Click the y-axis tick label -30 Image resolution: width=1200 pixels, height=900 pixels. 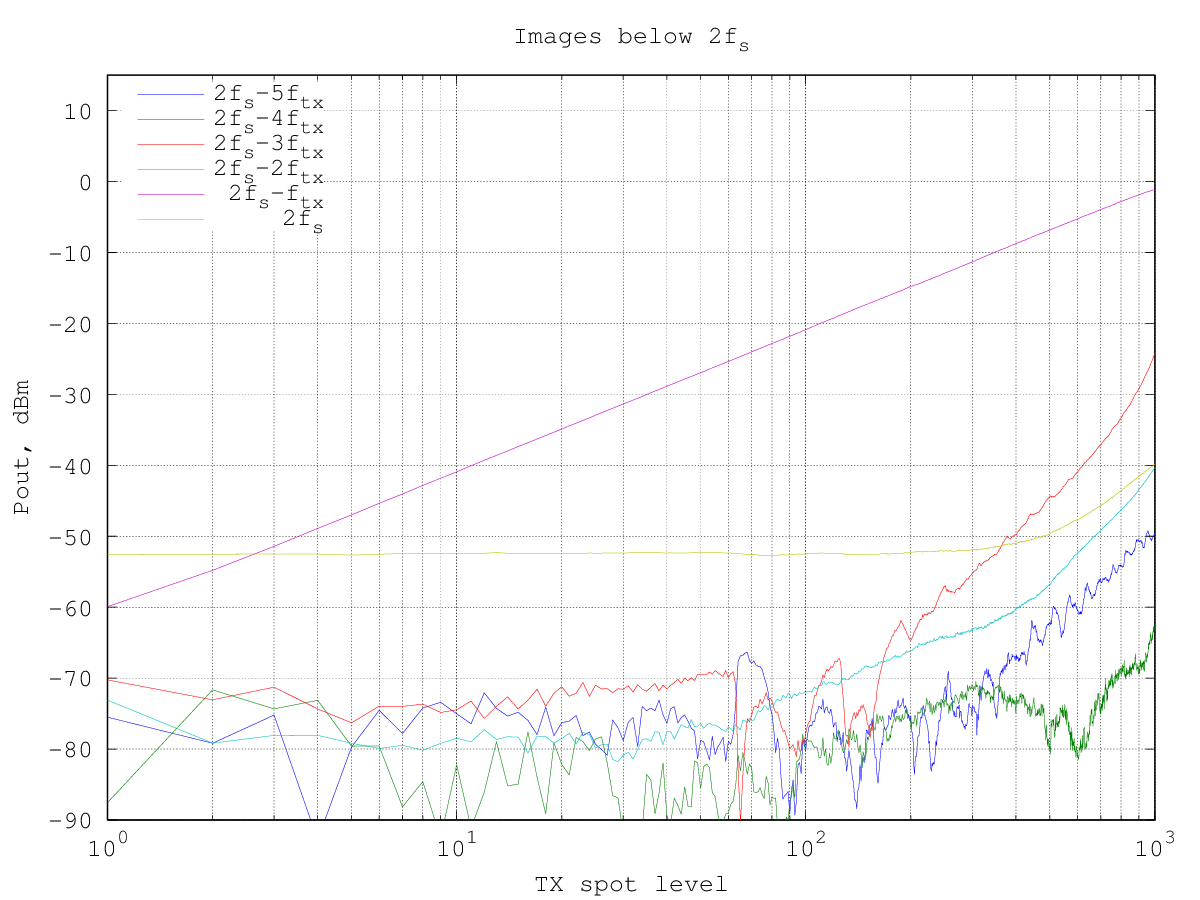(72, 395)
